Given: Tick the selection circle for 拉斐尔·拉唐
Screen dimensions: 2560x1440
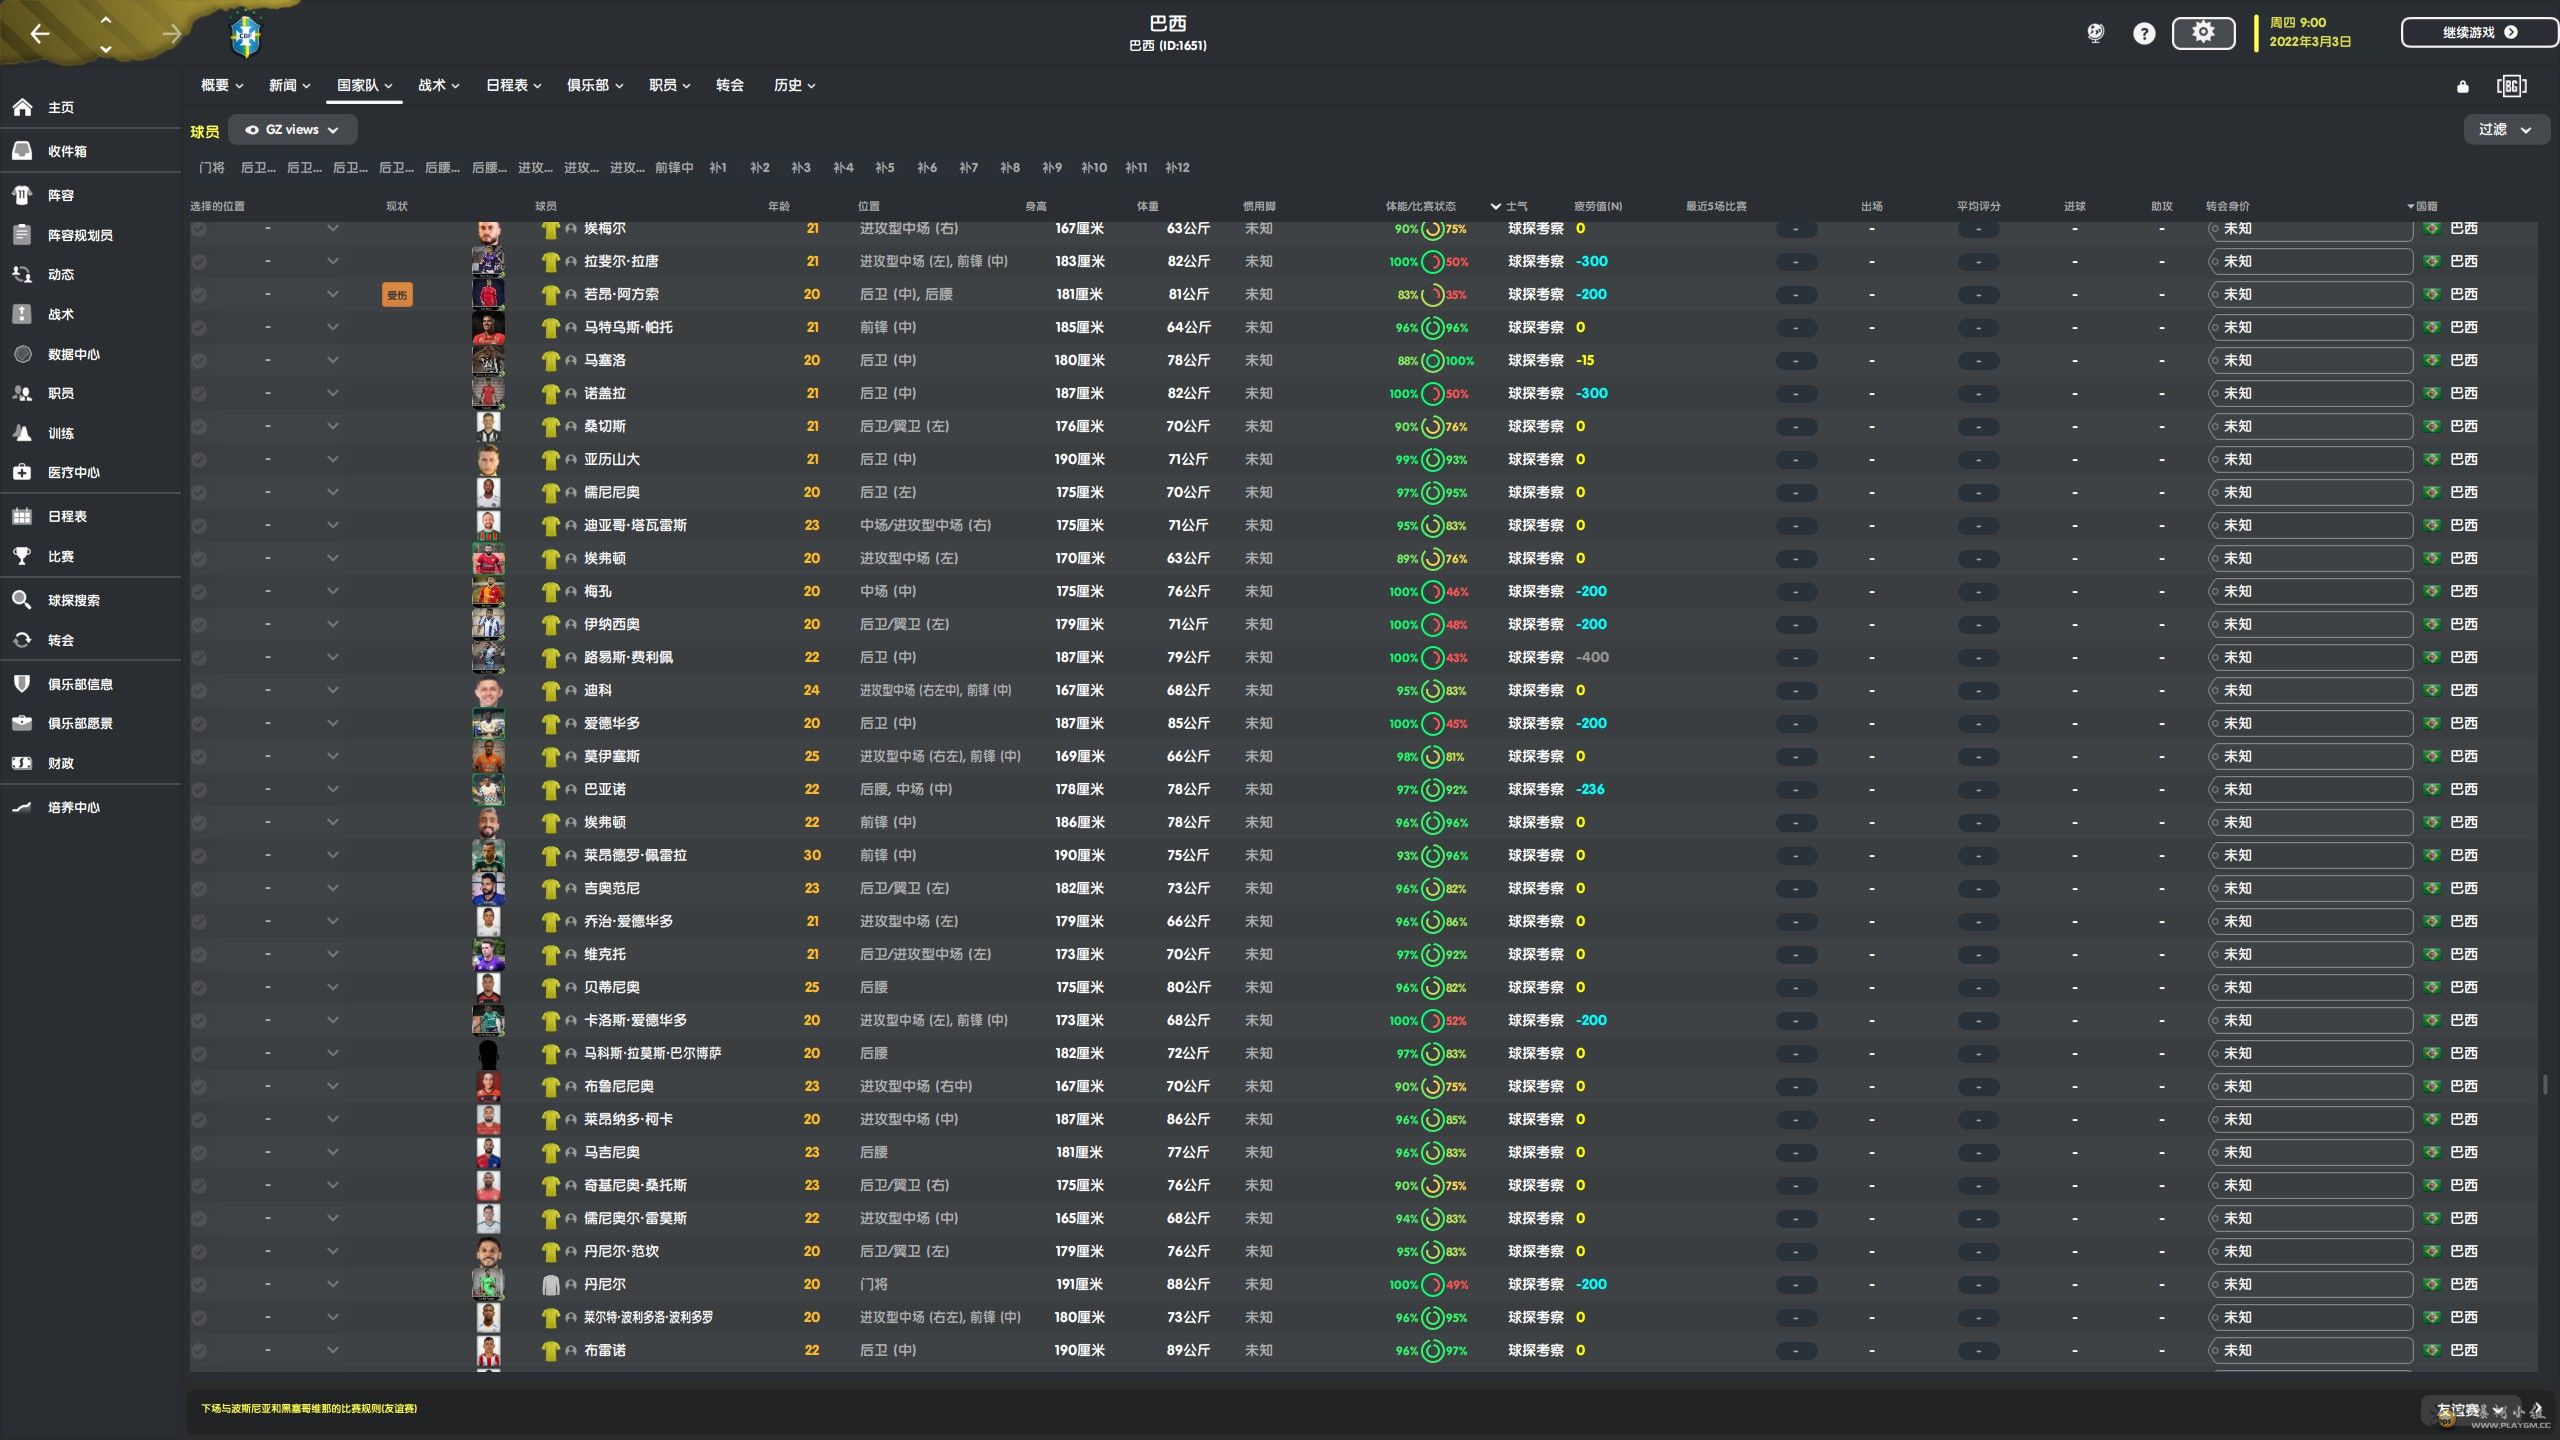Looking at the screenshot, I should (x=199, y=262).
